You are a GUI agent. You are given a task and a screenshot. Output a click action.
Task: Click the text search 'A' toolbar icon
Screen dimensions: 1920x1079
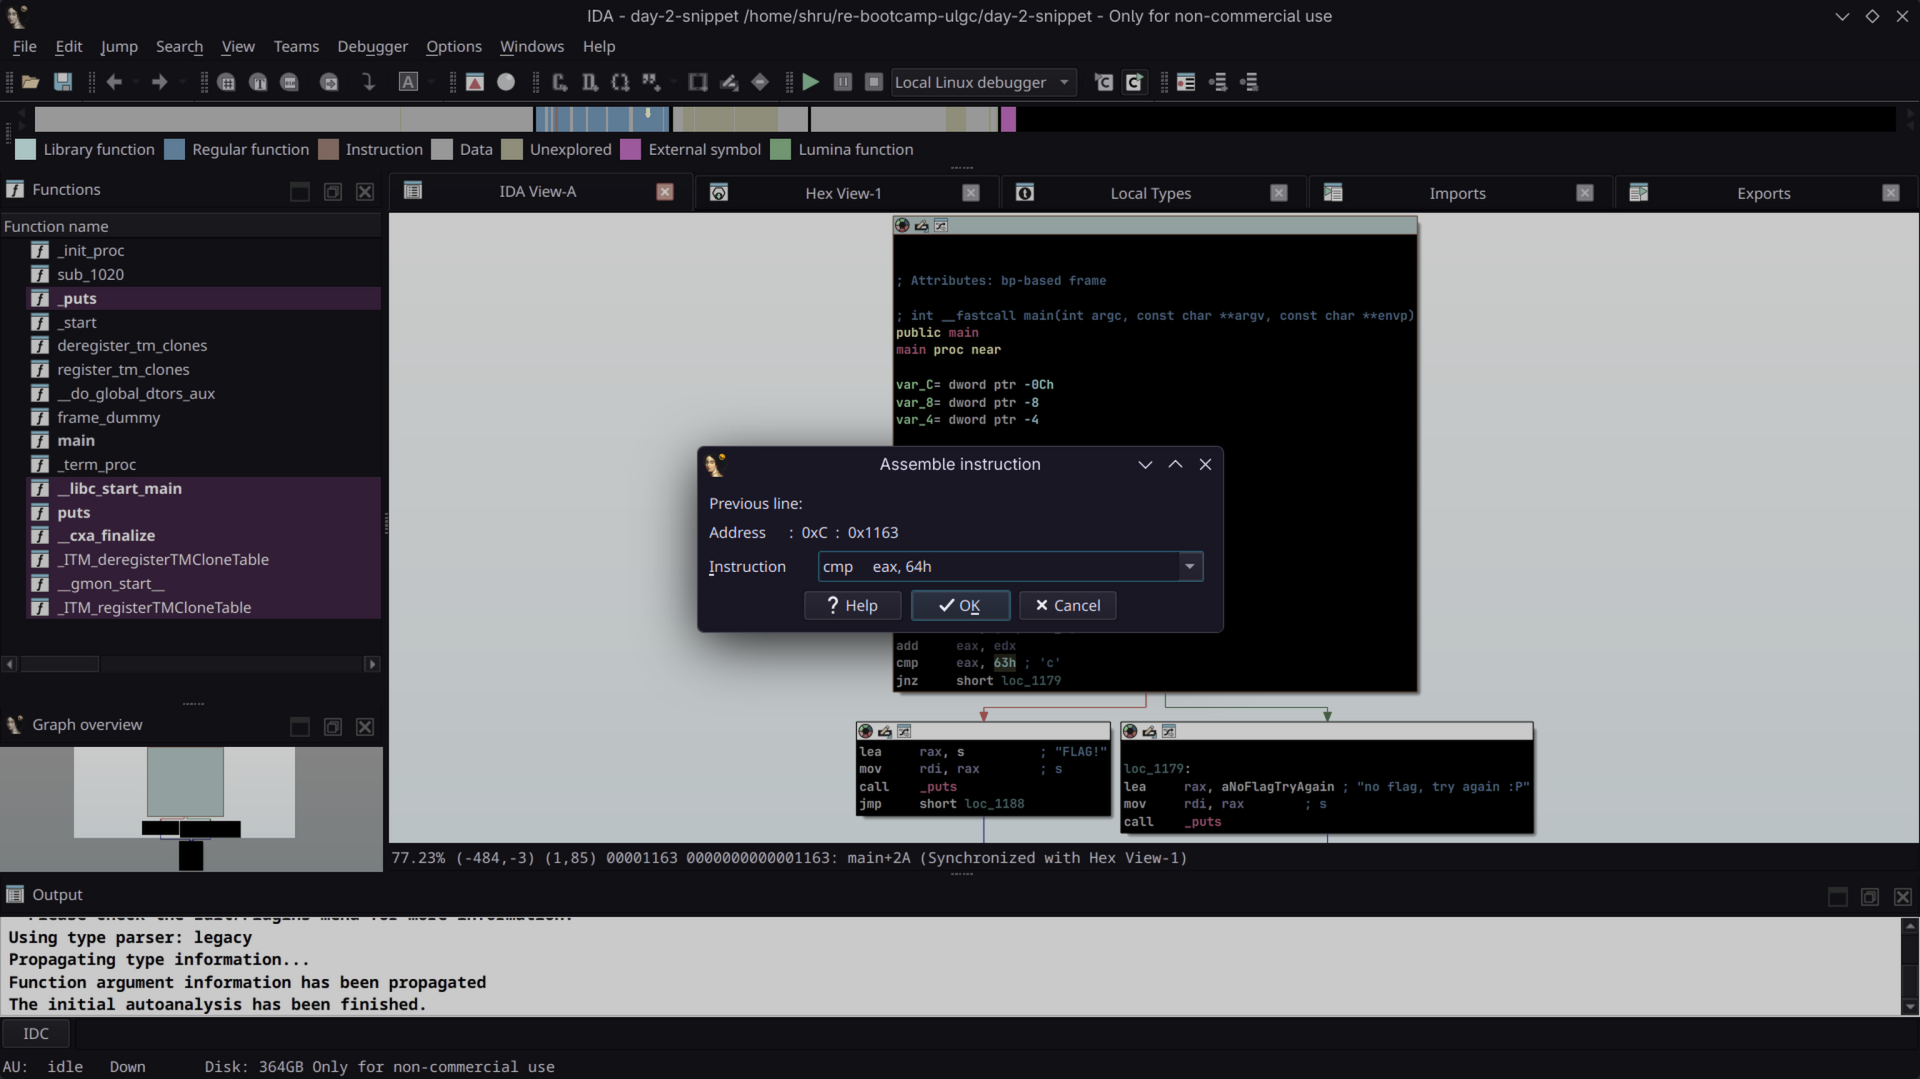[408, 82]
